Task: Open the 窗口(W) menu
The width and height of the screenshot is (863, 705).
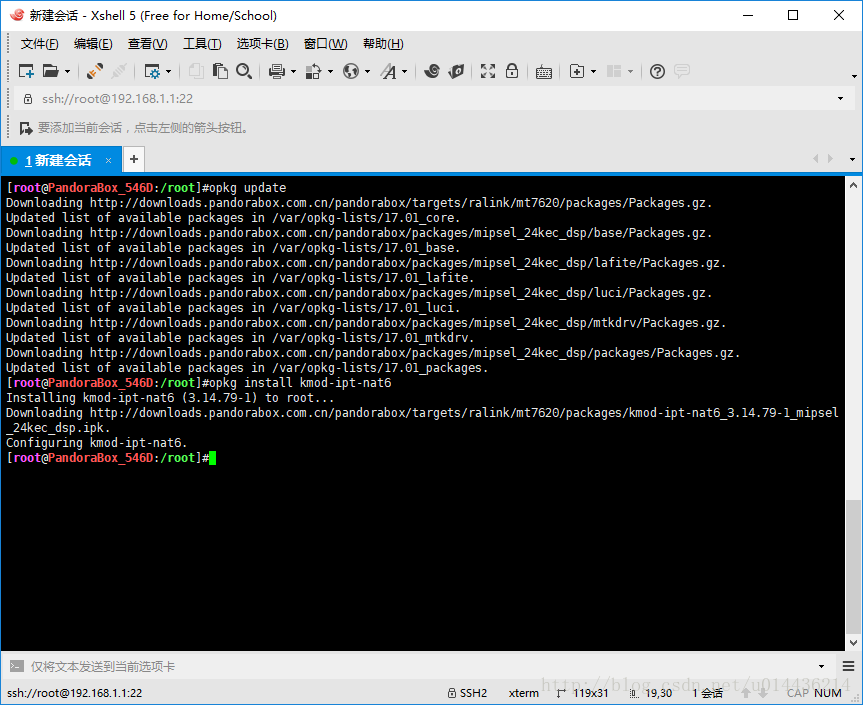Action: pyautogui.click(x=325, y=44)
